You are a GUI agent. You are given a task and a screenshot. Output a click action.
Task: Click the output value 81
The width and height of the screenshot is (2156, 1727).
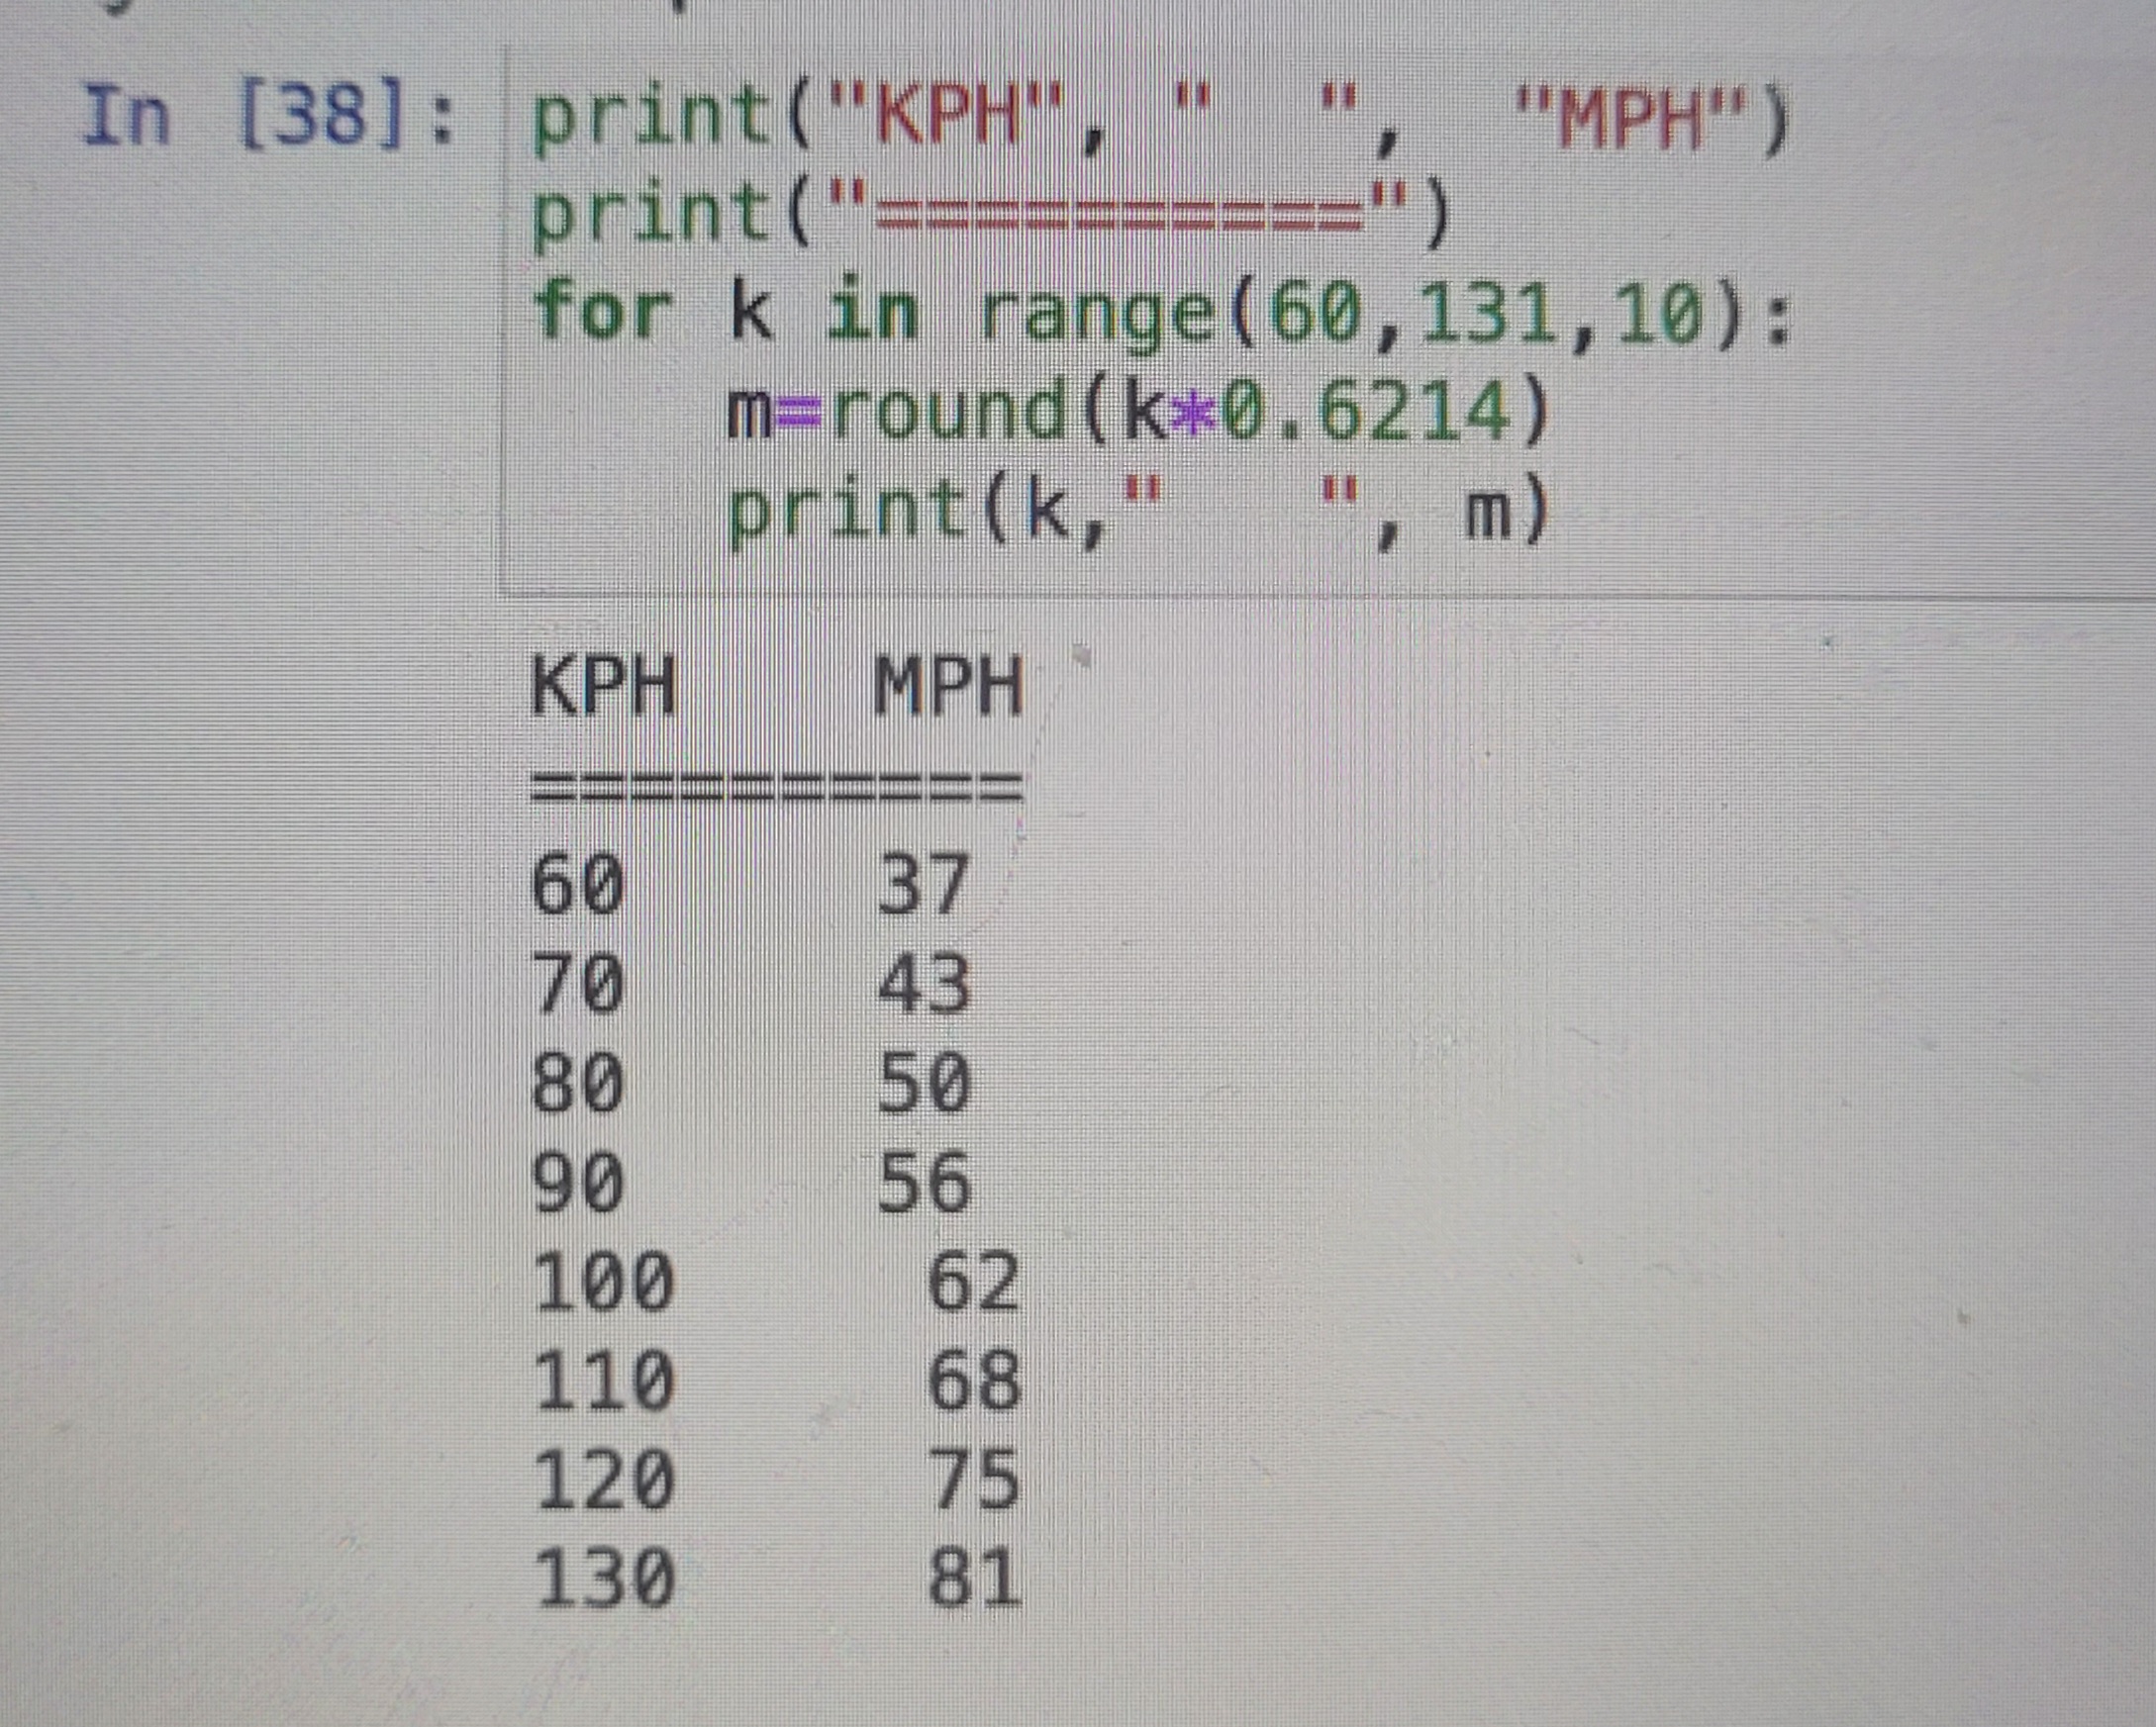click(974, 1578)
